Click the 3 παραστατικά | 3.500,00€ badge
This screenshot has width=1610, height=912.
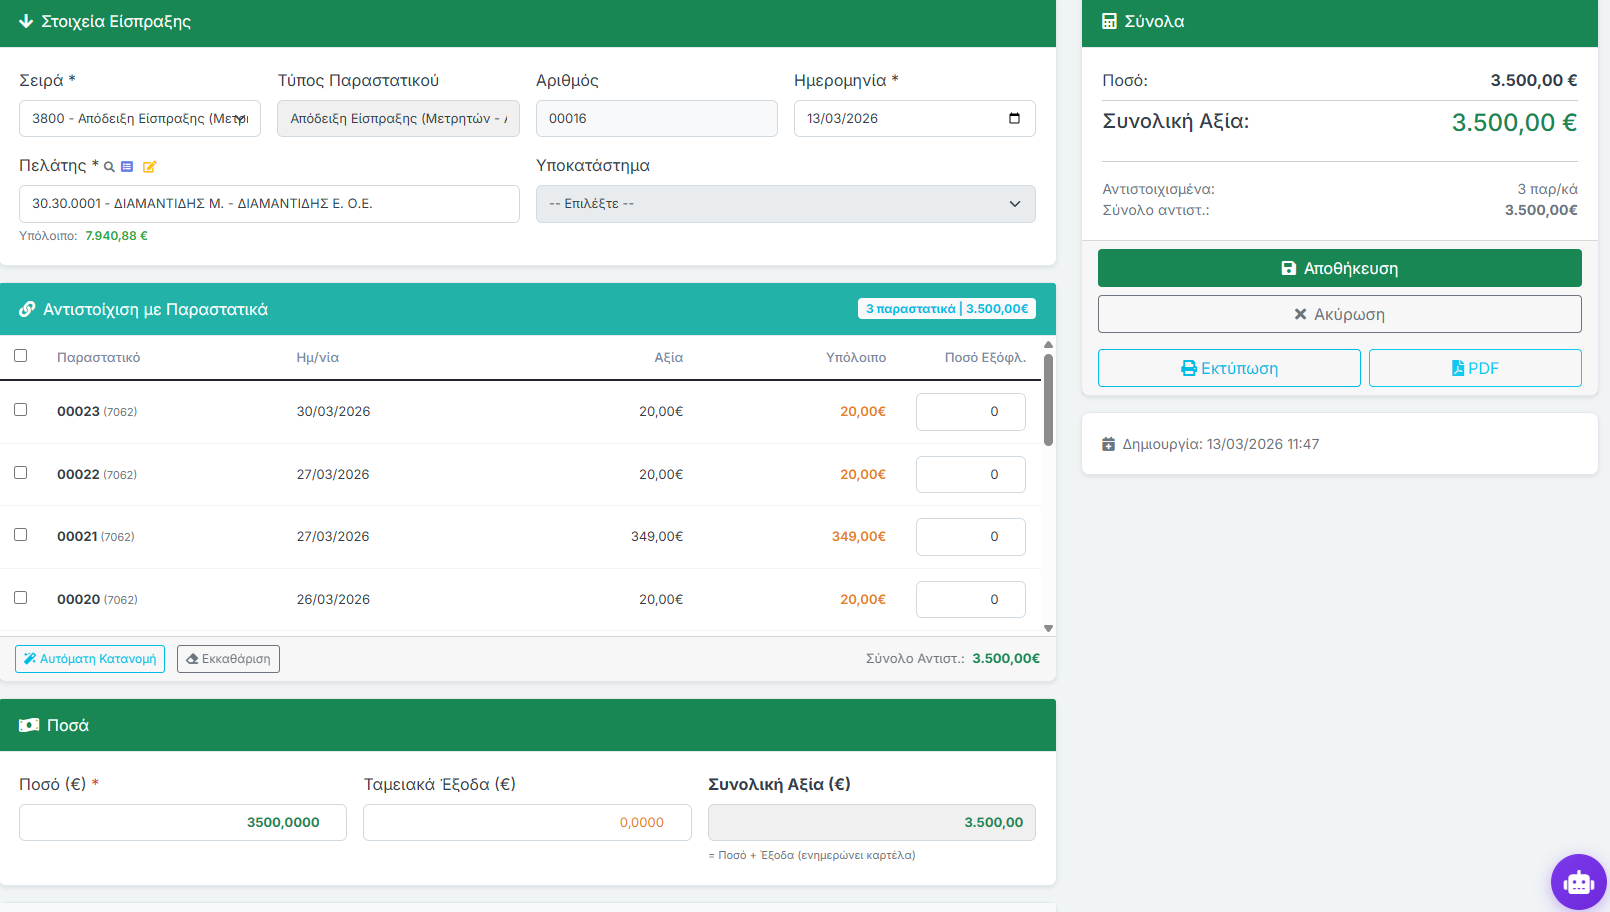(947, 309)
